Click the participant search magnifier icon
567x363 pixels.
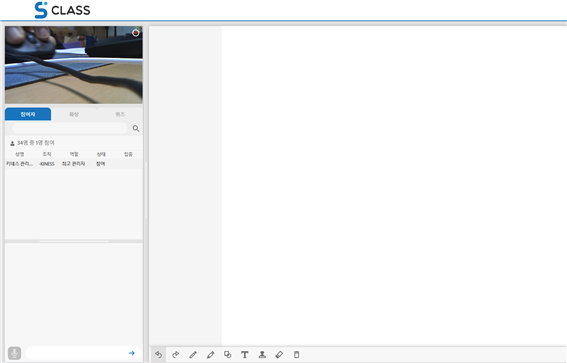click(136, 128)
